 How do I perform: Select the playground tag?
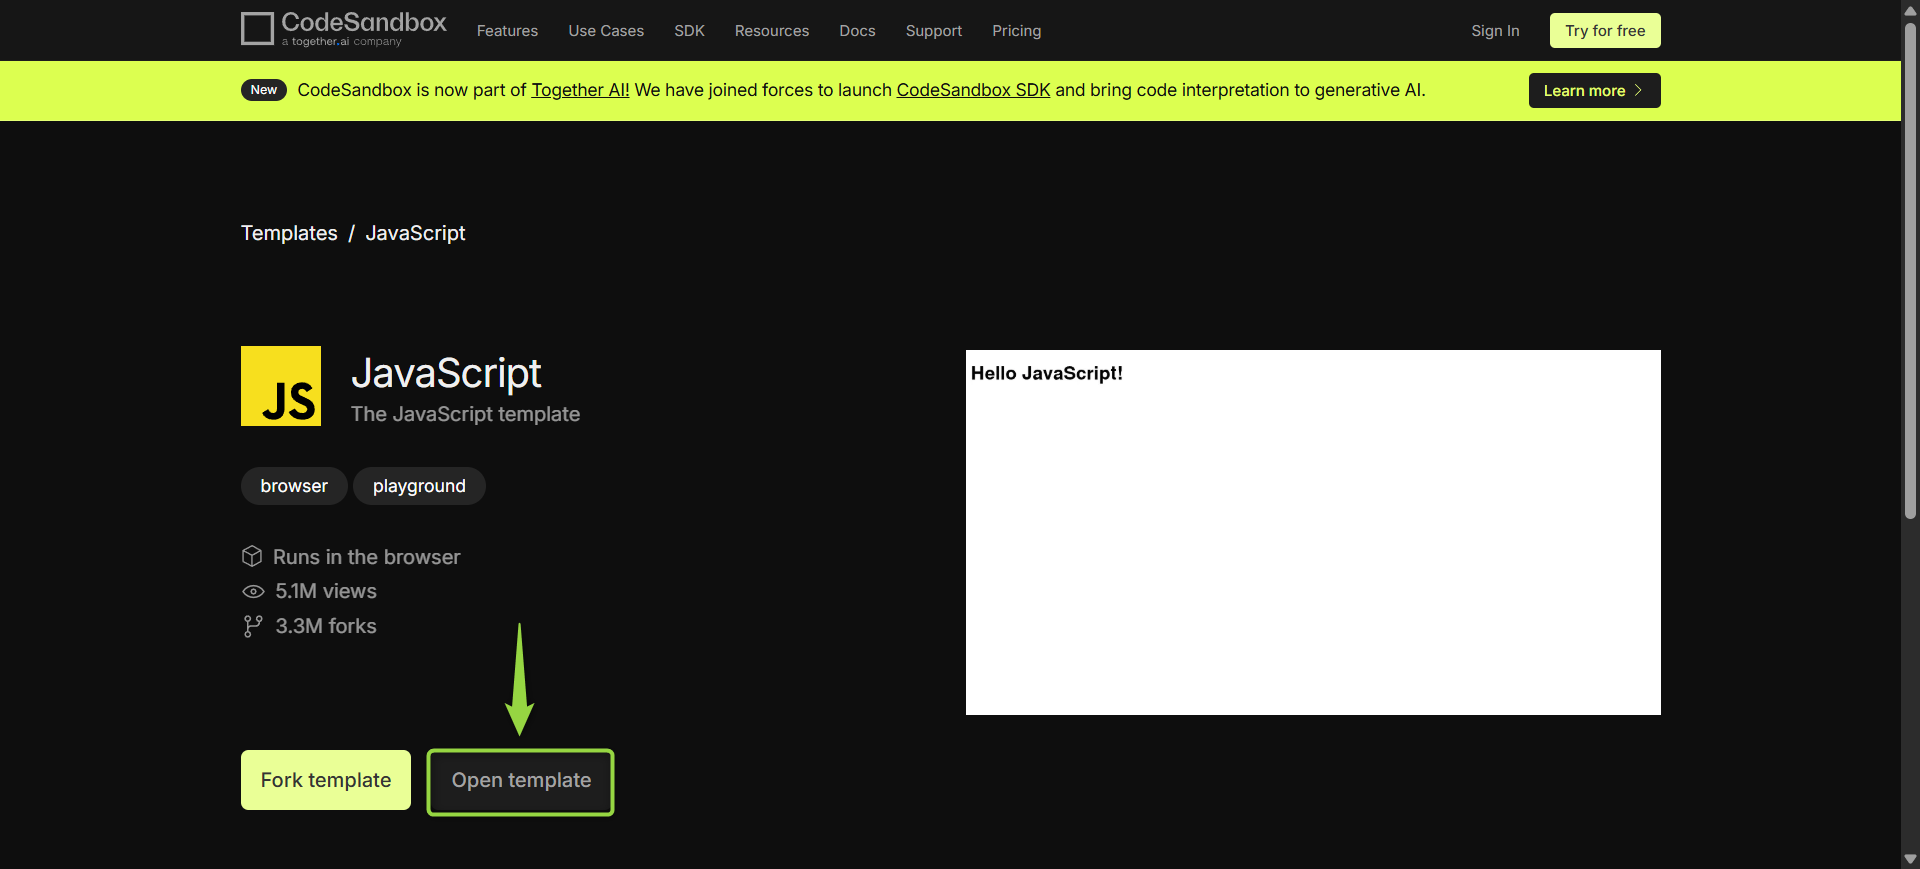(x=419, y=486)
